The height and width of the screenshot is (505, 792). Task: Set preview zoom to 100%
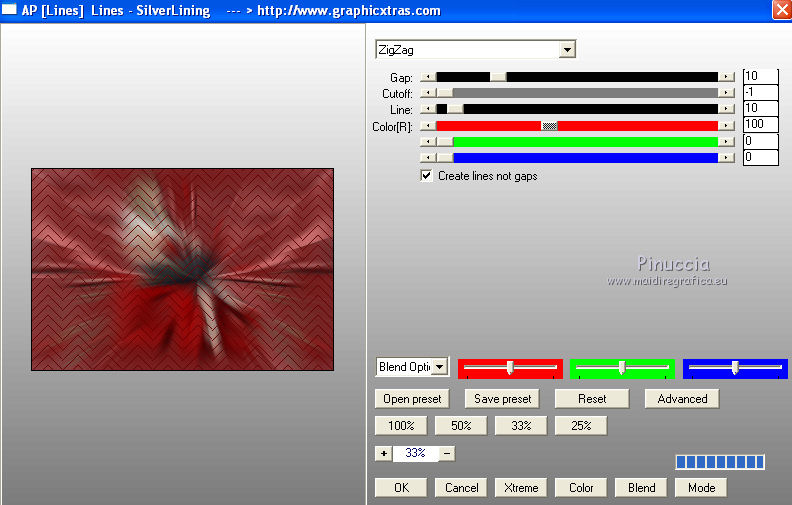401,426
